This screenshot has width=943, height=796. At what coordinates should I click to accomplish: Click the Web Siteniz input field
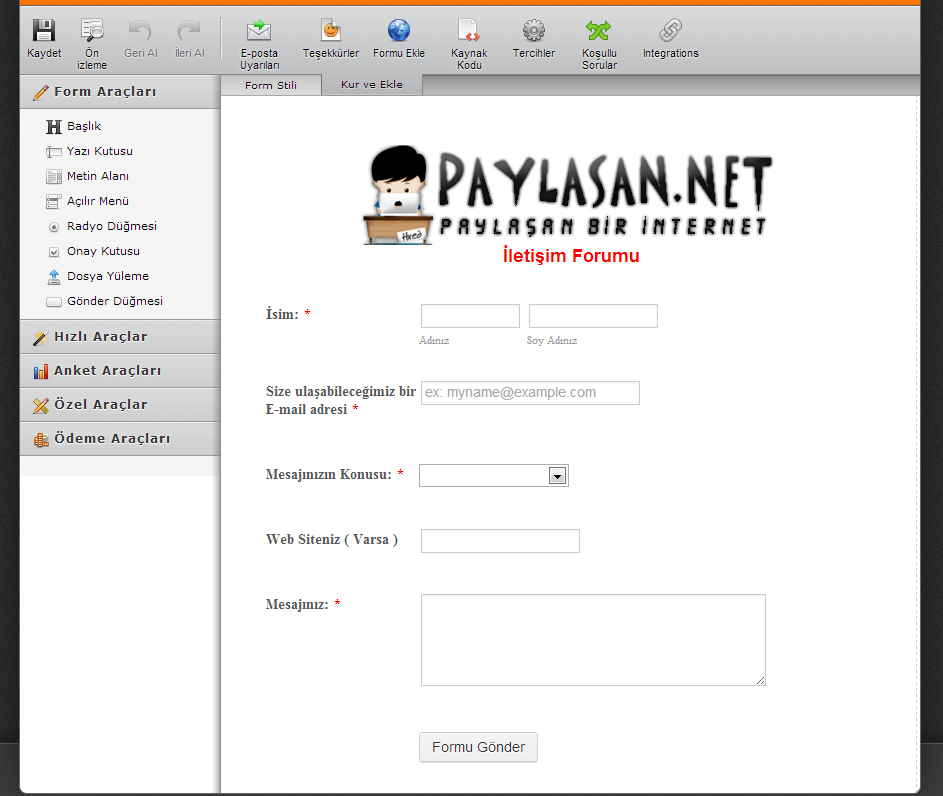pos(500,540)
